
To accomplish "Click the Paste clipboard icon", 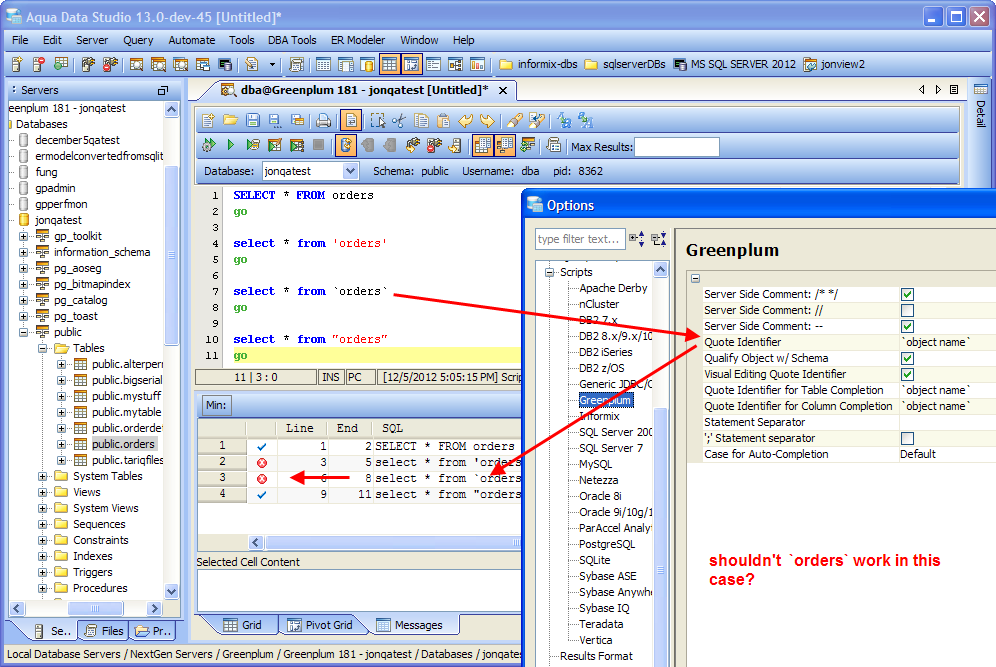I will pos(443,120).
